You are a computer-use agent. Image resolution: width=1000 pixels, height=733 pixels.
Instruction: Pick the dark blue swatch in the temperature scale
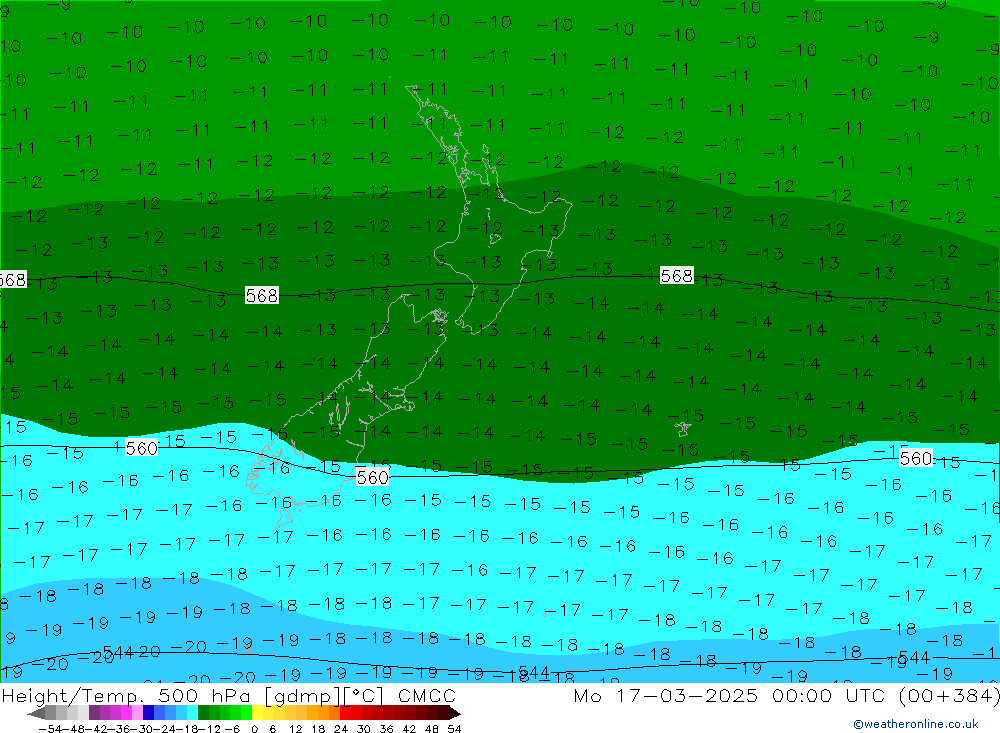pos(148,713)
